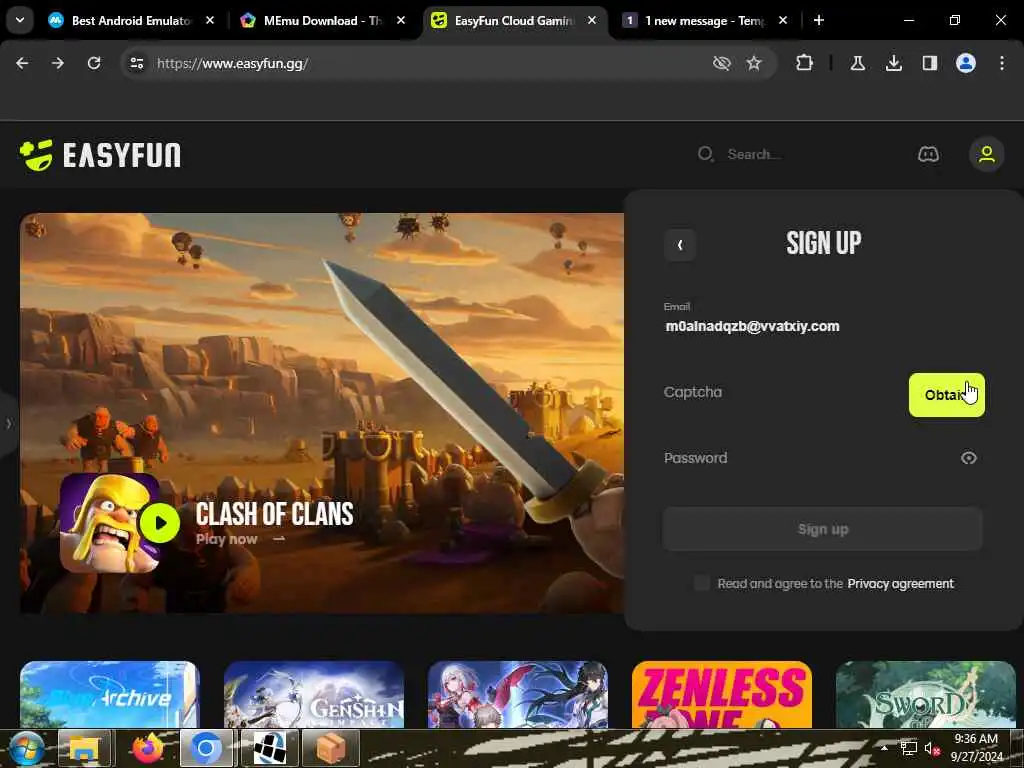Go back with the sign up back arrow
This screenshot has height=768, width=1024.
[680, 245]
